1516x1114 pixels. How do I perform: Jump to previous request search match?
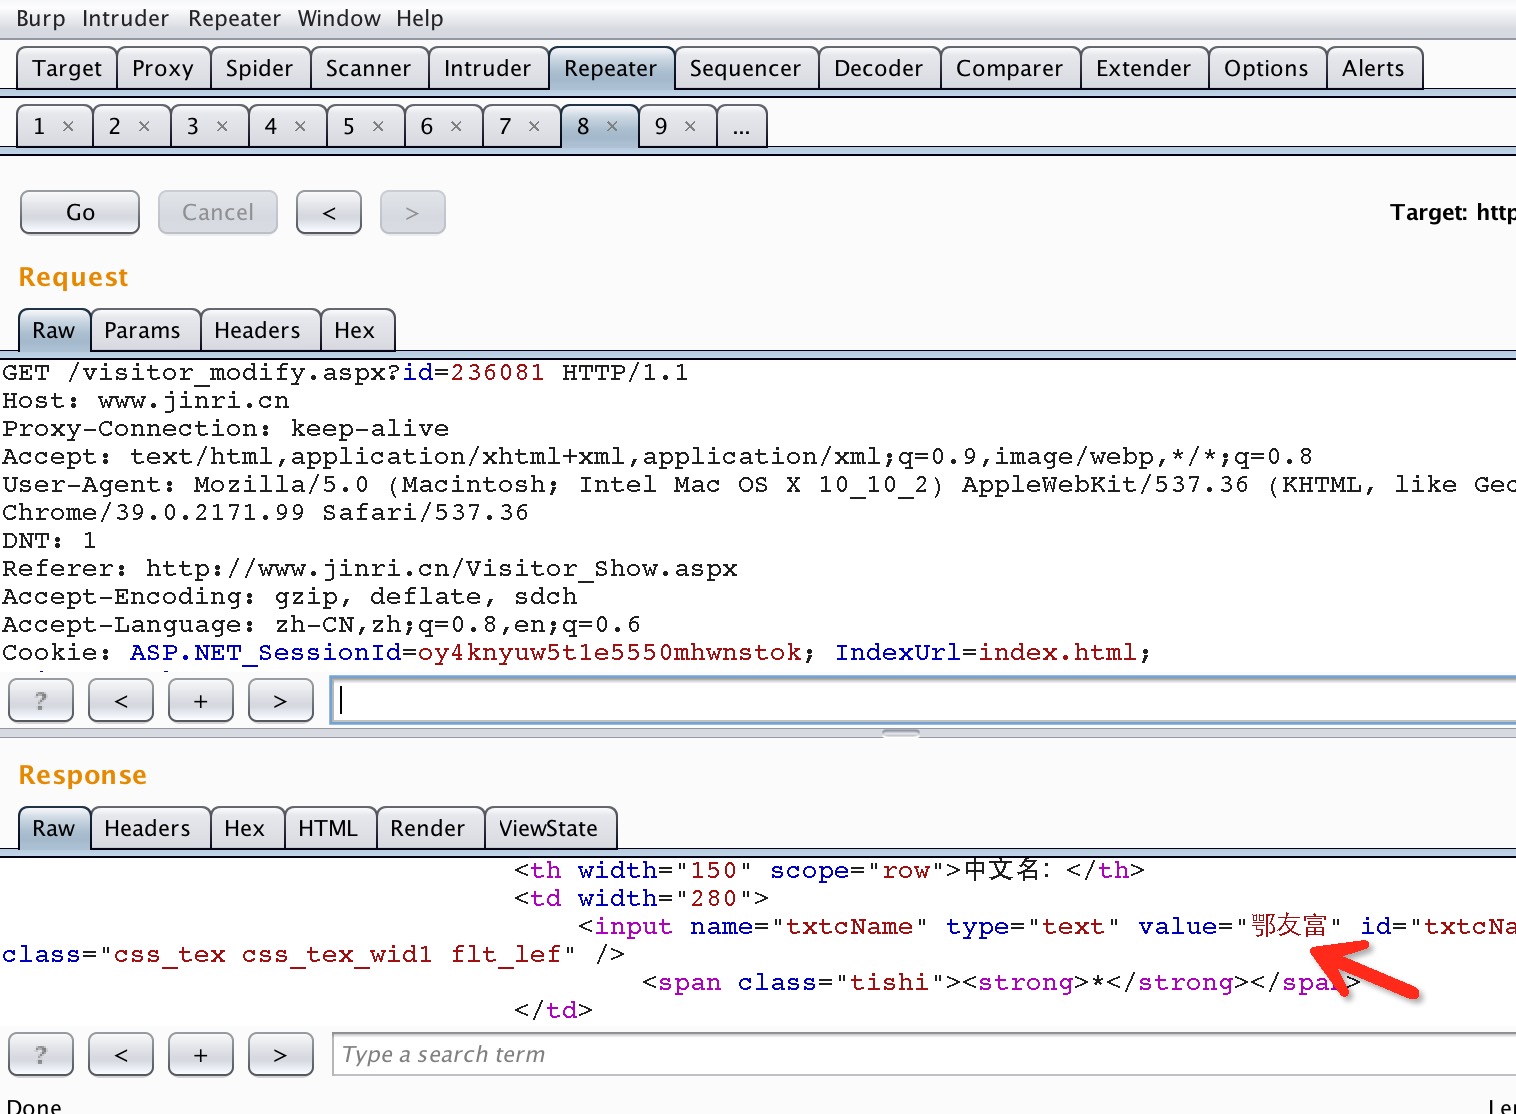coord(121,700)
